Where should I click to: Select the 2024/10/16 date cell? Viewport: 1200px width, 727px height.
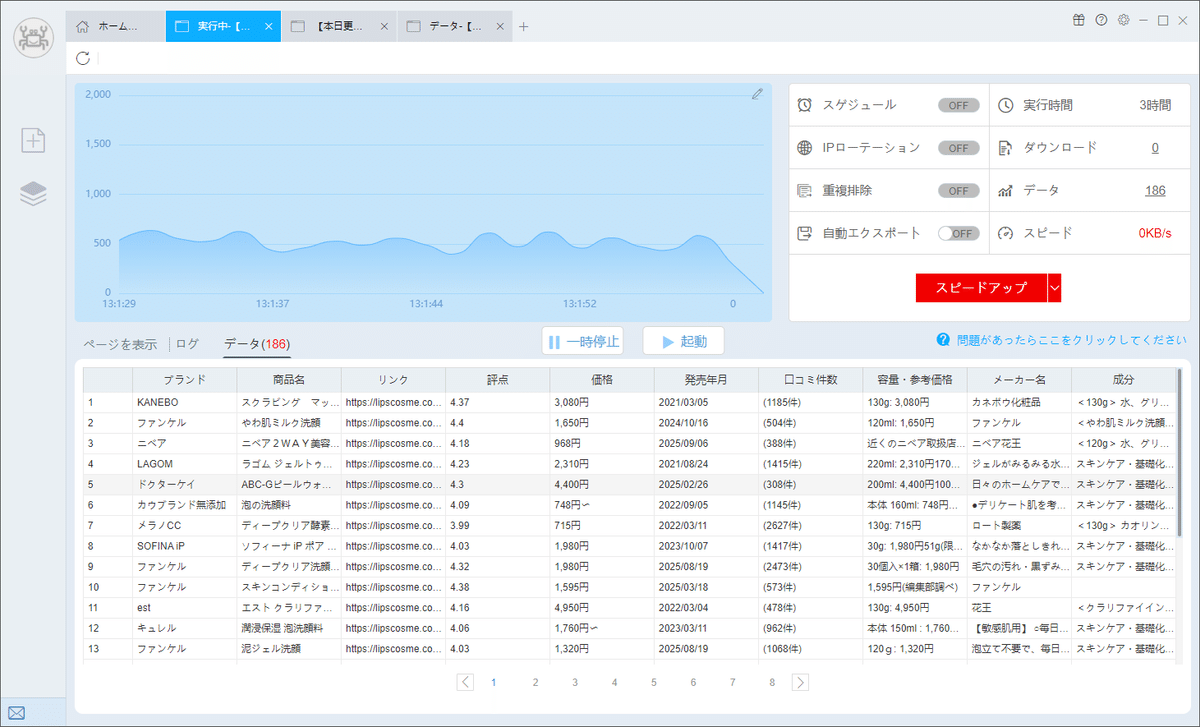[706, 423]
